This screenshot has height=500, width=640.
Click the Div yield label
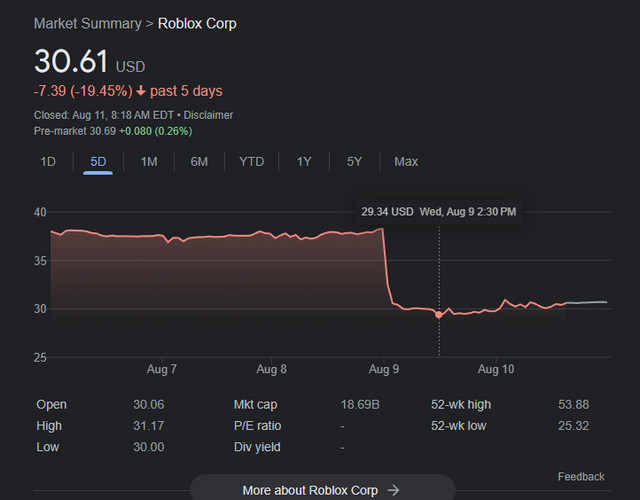click(x=257, y=447)
